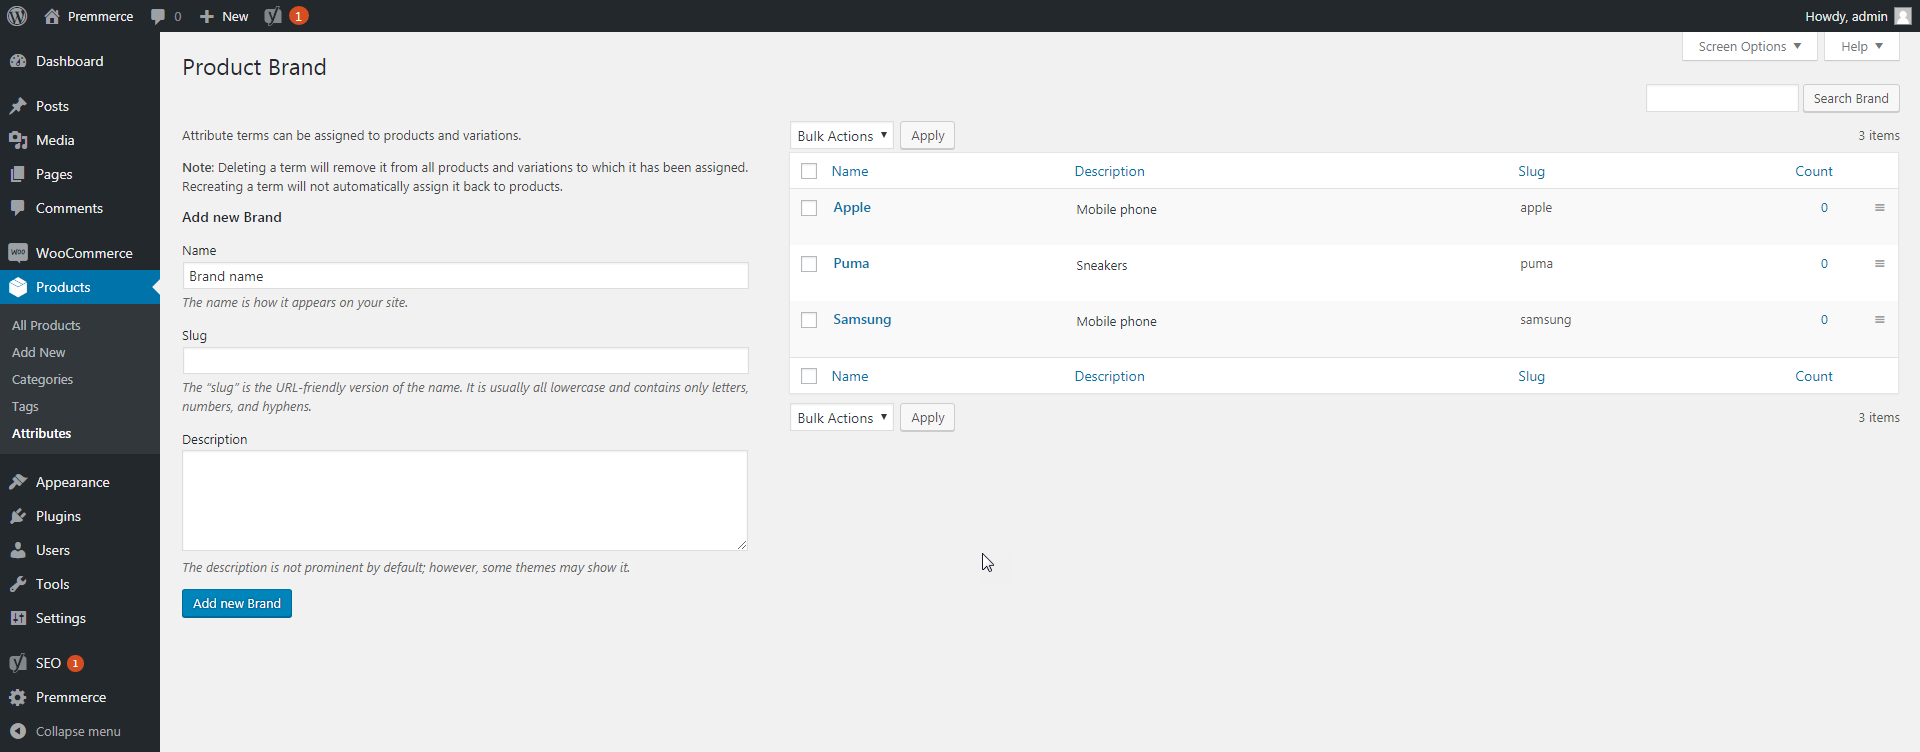Click the plus icon next to New
Screen dimensions: 1920x752
pos(207,16)
